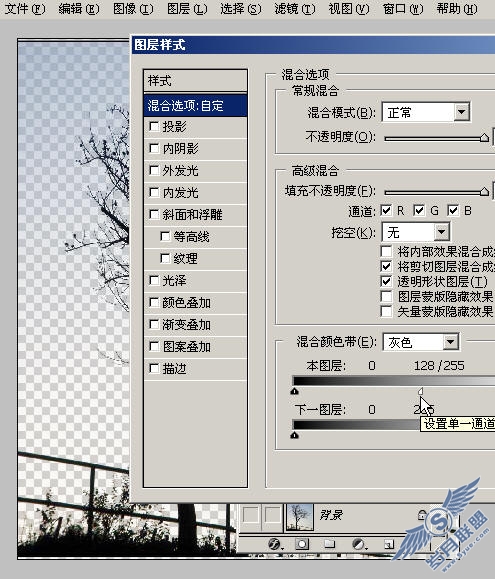Image resolution: width=495 pixels, height=579 pixels.
Task: Click the create new set folder icon
Action: click(x=330, y=544)
